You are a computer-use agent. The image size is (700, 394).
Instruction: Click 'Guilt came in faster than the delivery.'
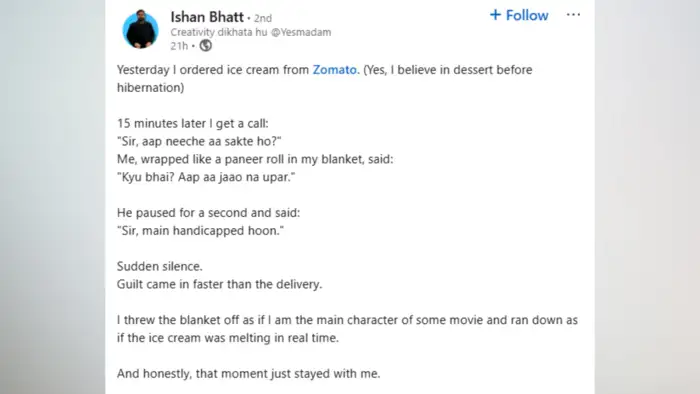[220, 284]
